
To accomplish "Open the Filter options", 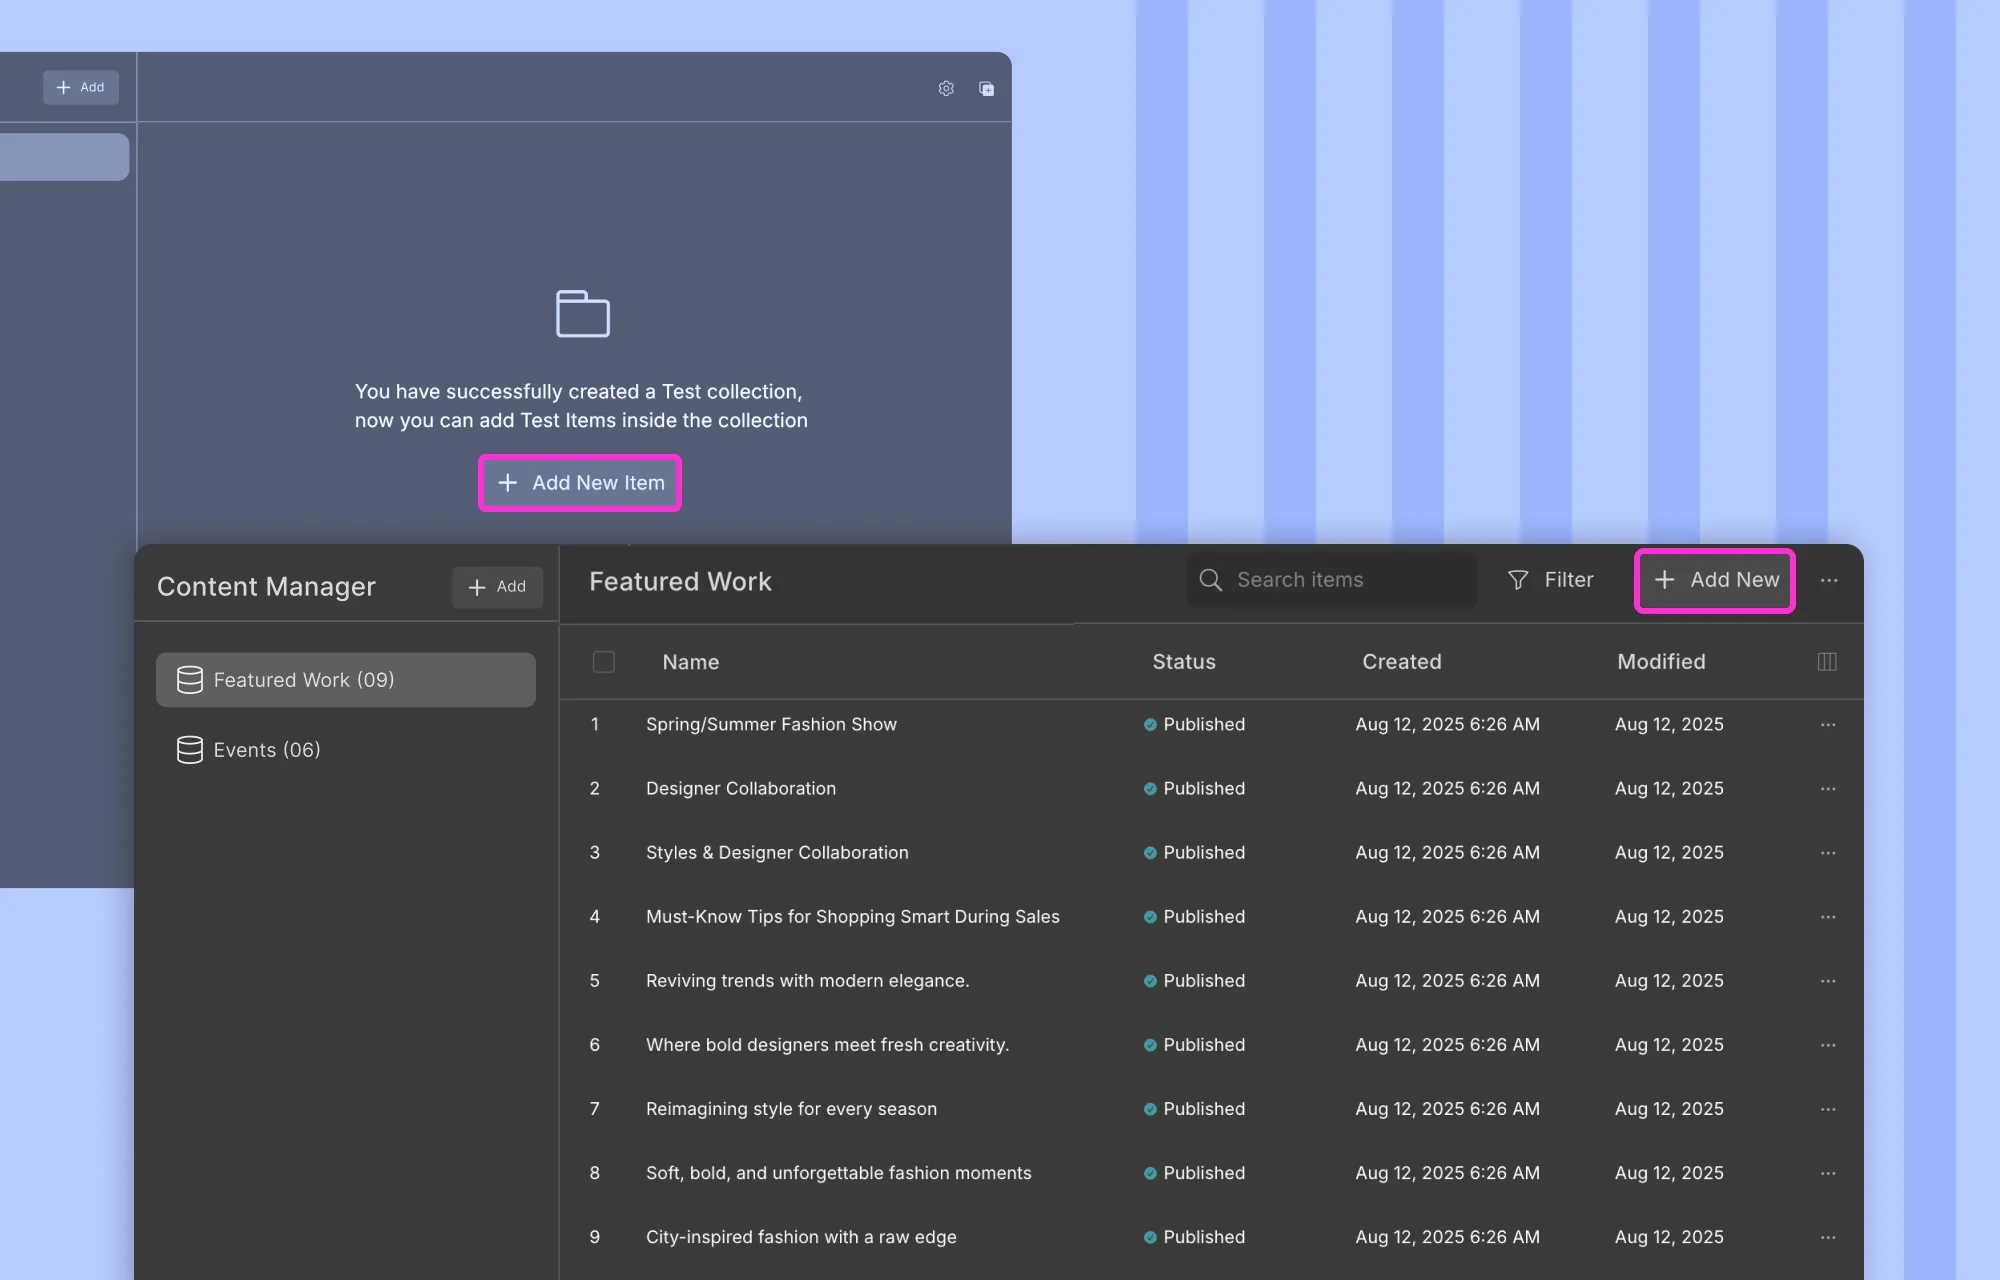I will click(x=1550, y=580).
